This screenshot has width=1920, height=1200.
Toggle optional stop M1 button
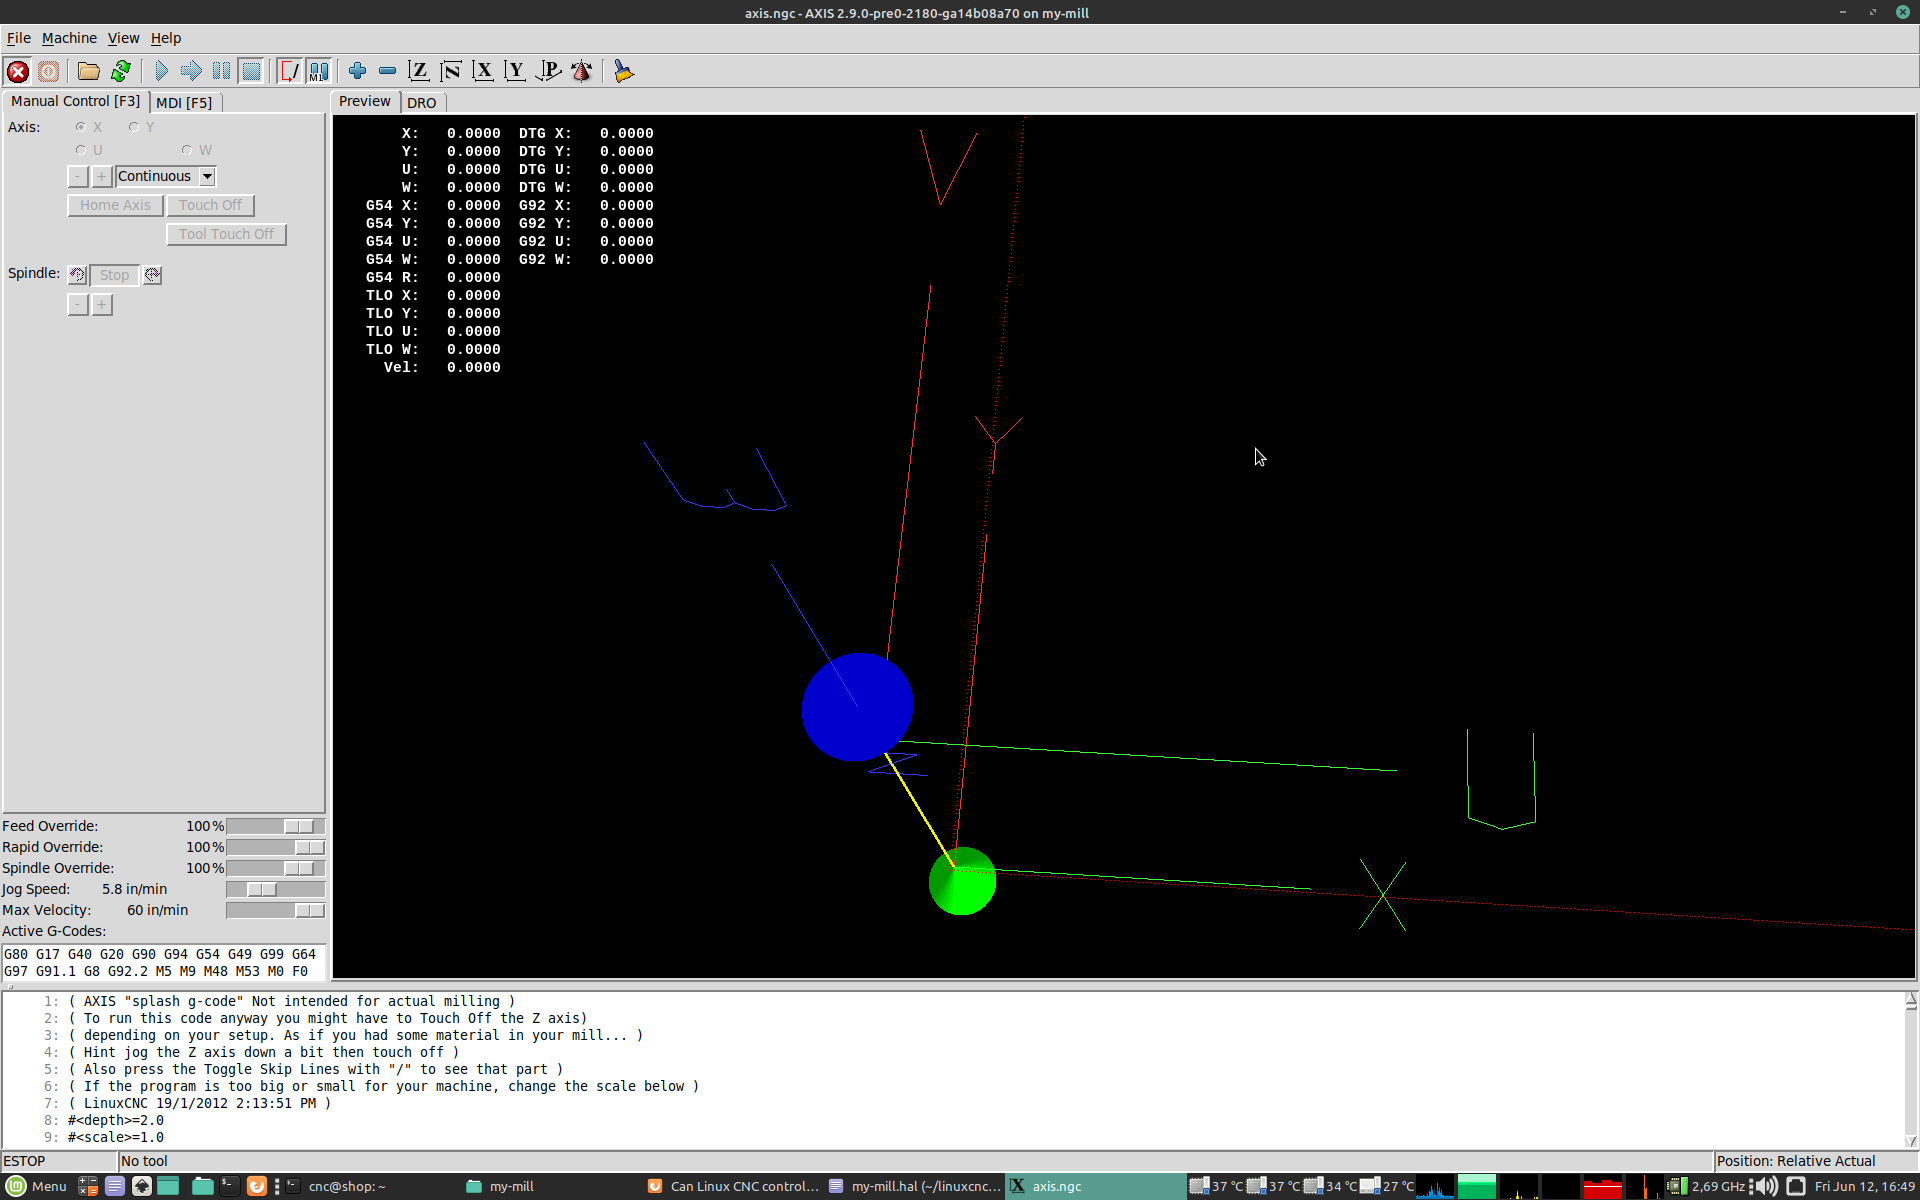pyautogui.click(x=319, y=71)
